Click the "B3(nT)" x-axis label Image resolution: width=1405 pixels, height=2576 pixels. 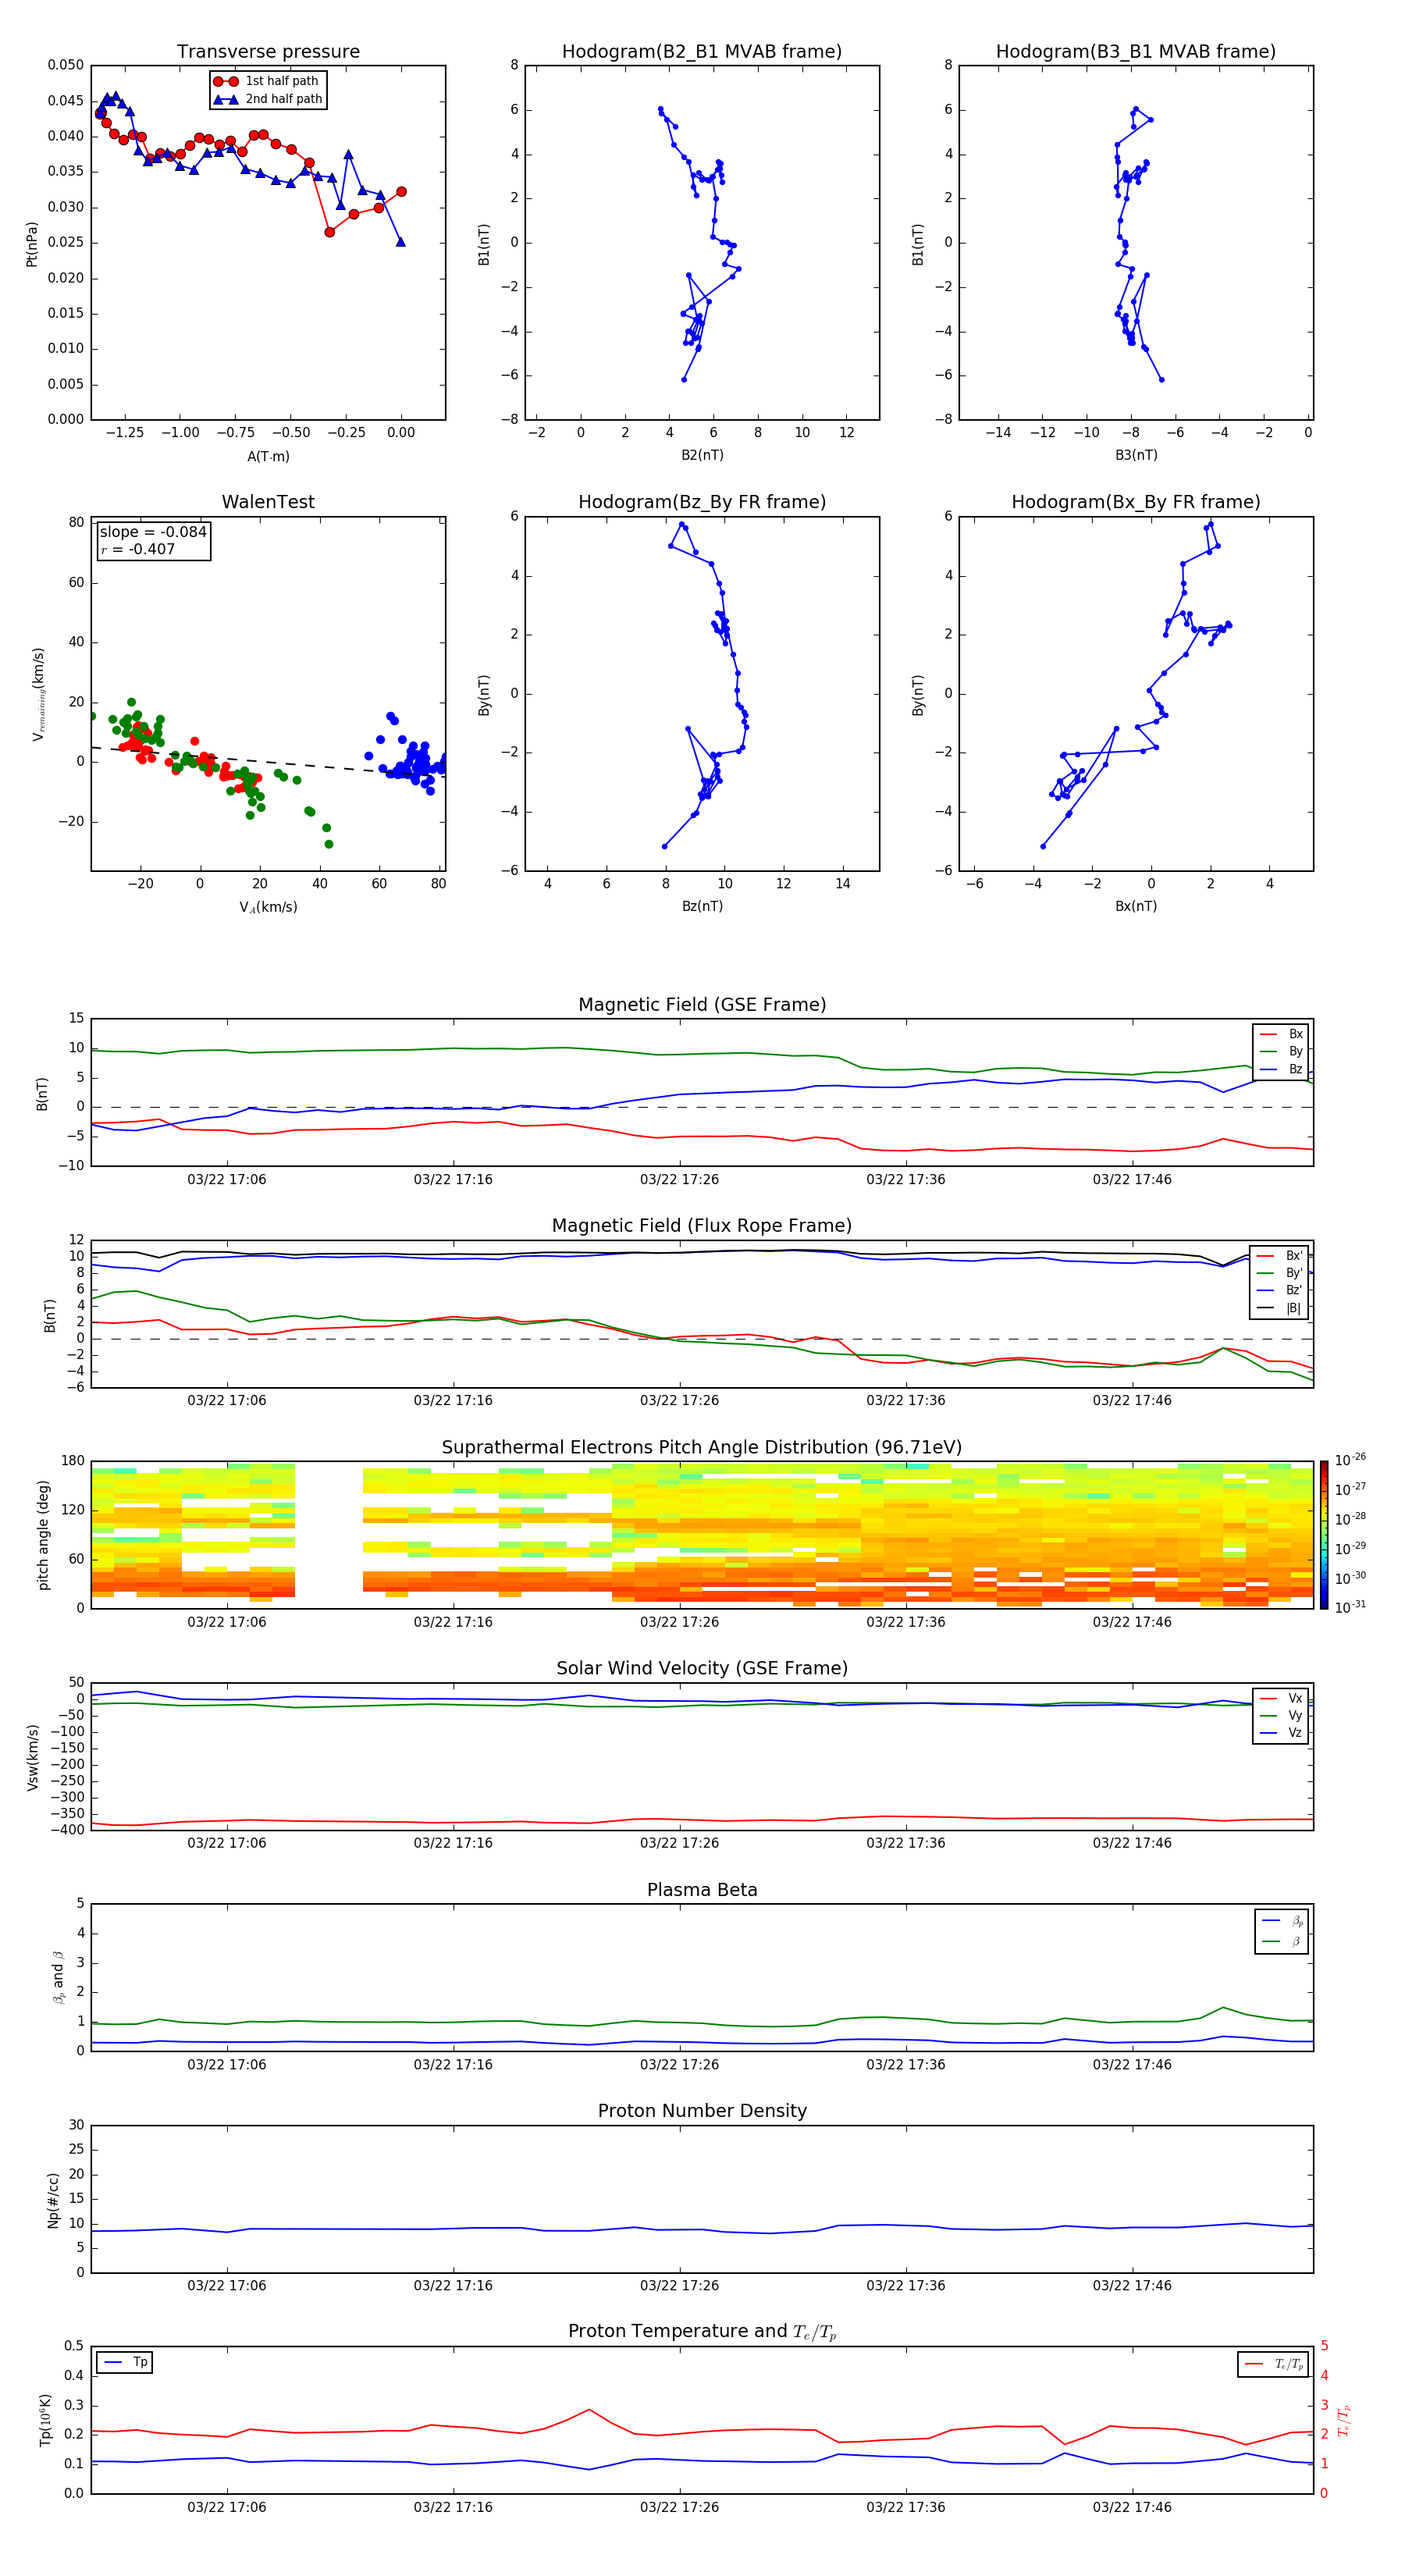(x=1136, y=455)
